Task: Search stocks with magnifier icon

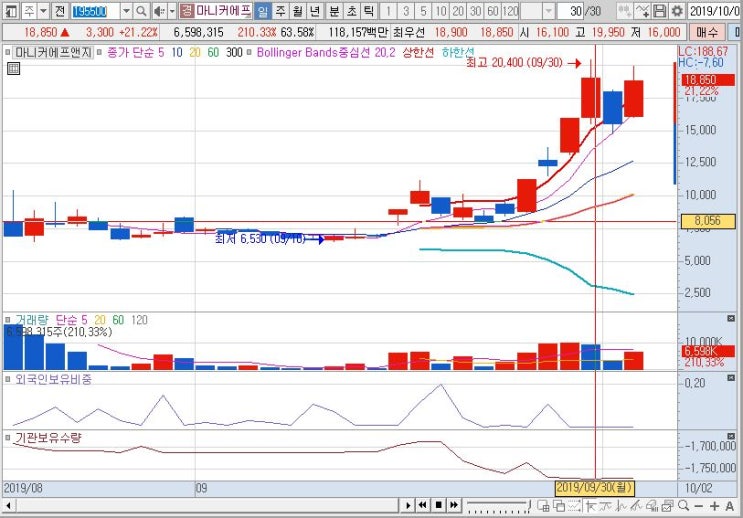Action: click(x=141, y=11)
